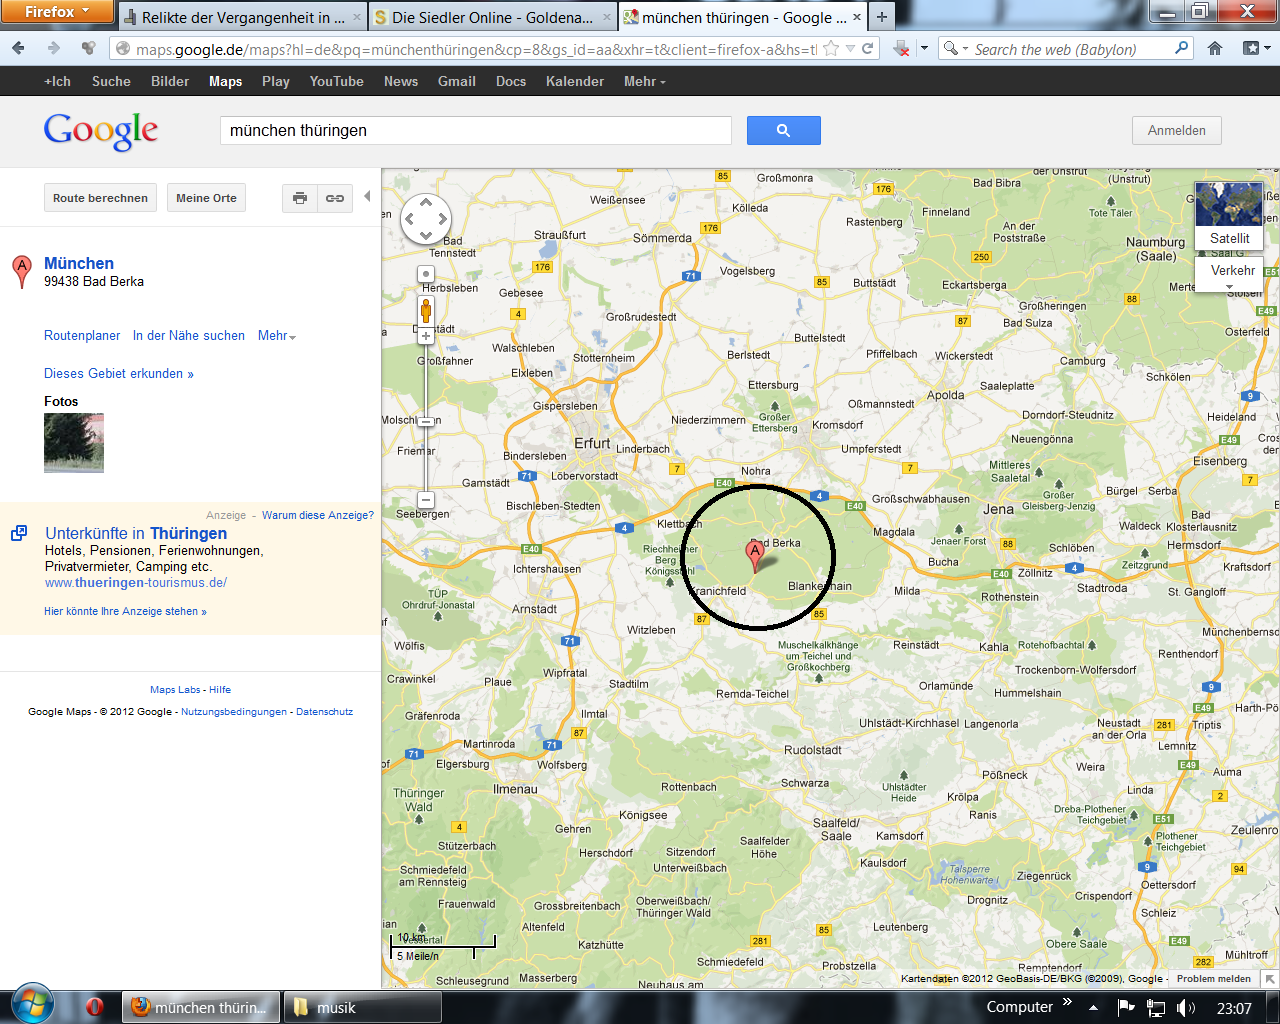Zoom in with the plus button
The width and height of the screenshot is (1280, 1024).
[x=426, y=337]
